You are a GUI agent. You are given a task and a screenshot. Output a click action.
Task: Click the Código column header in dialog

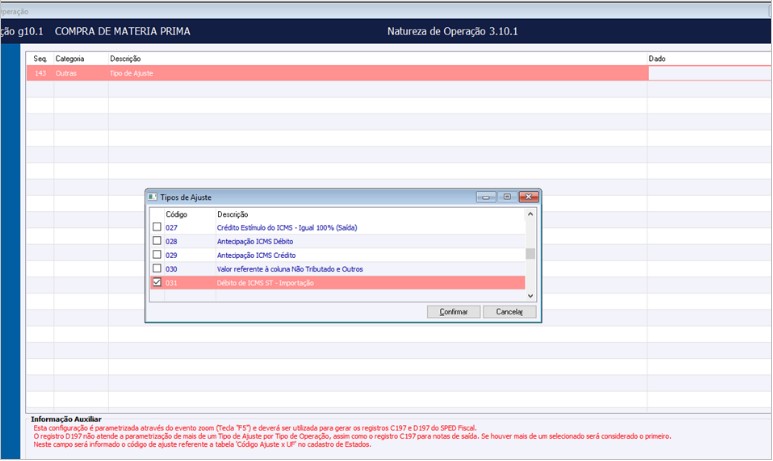tap(176, 214)
